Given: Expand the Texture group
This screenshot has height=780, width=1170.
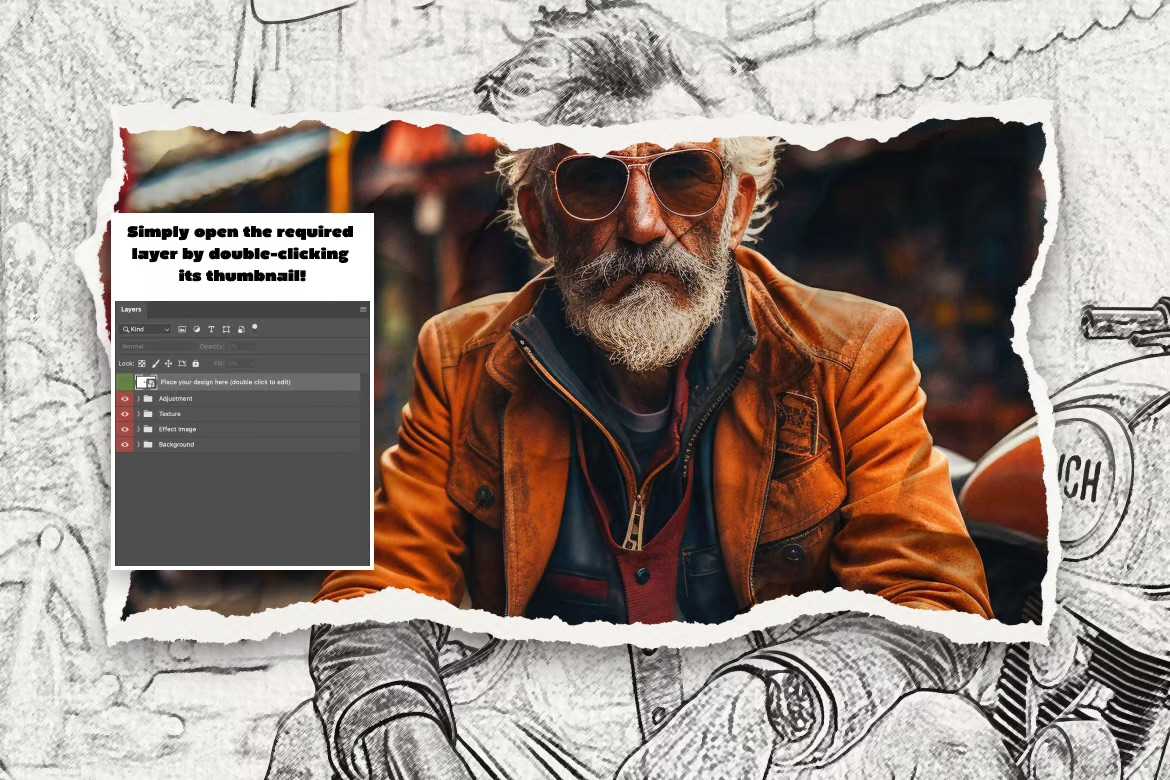Looking at the screenshot, I should pos(138,414).
